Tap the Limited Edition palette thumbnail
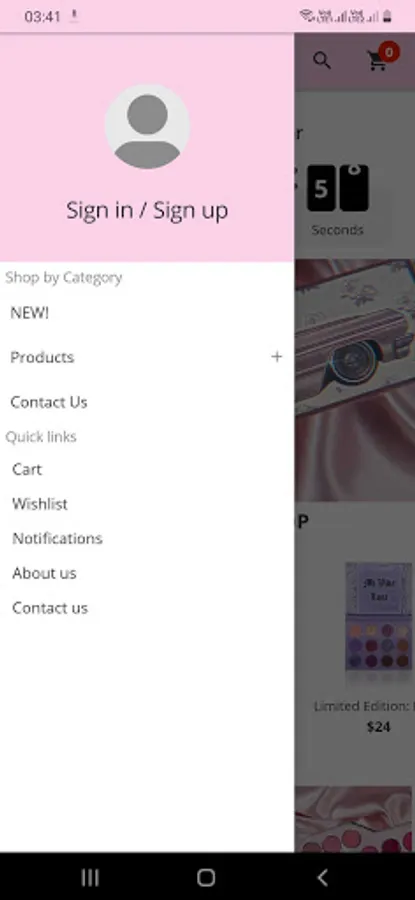 [x=379, y=617]
